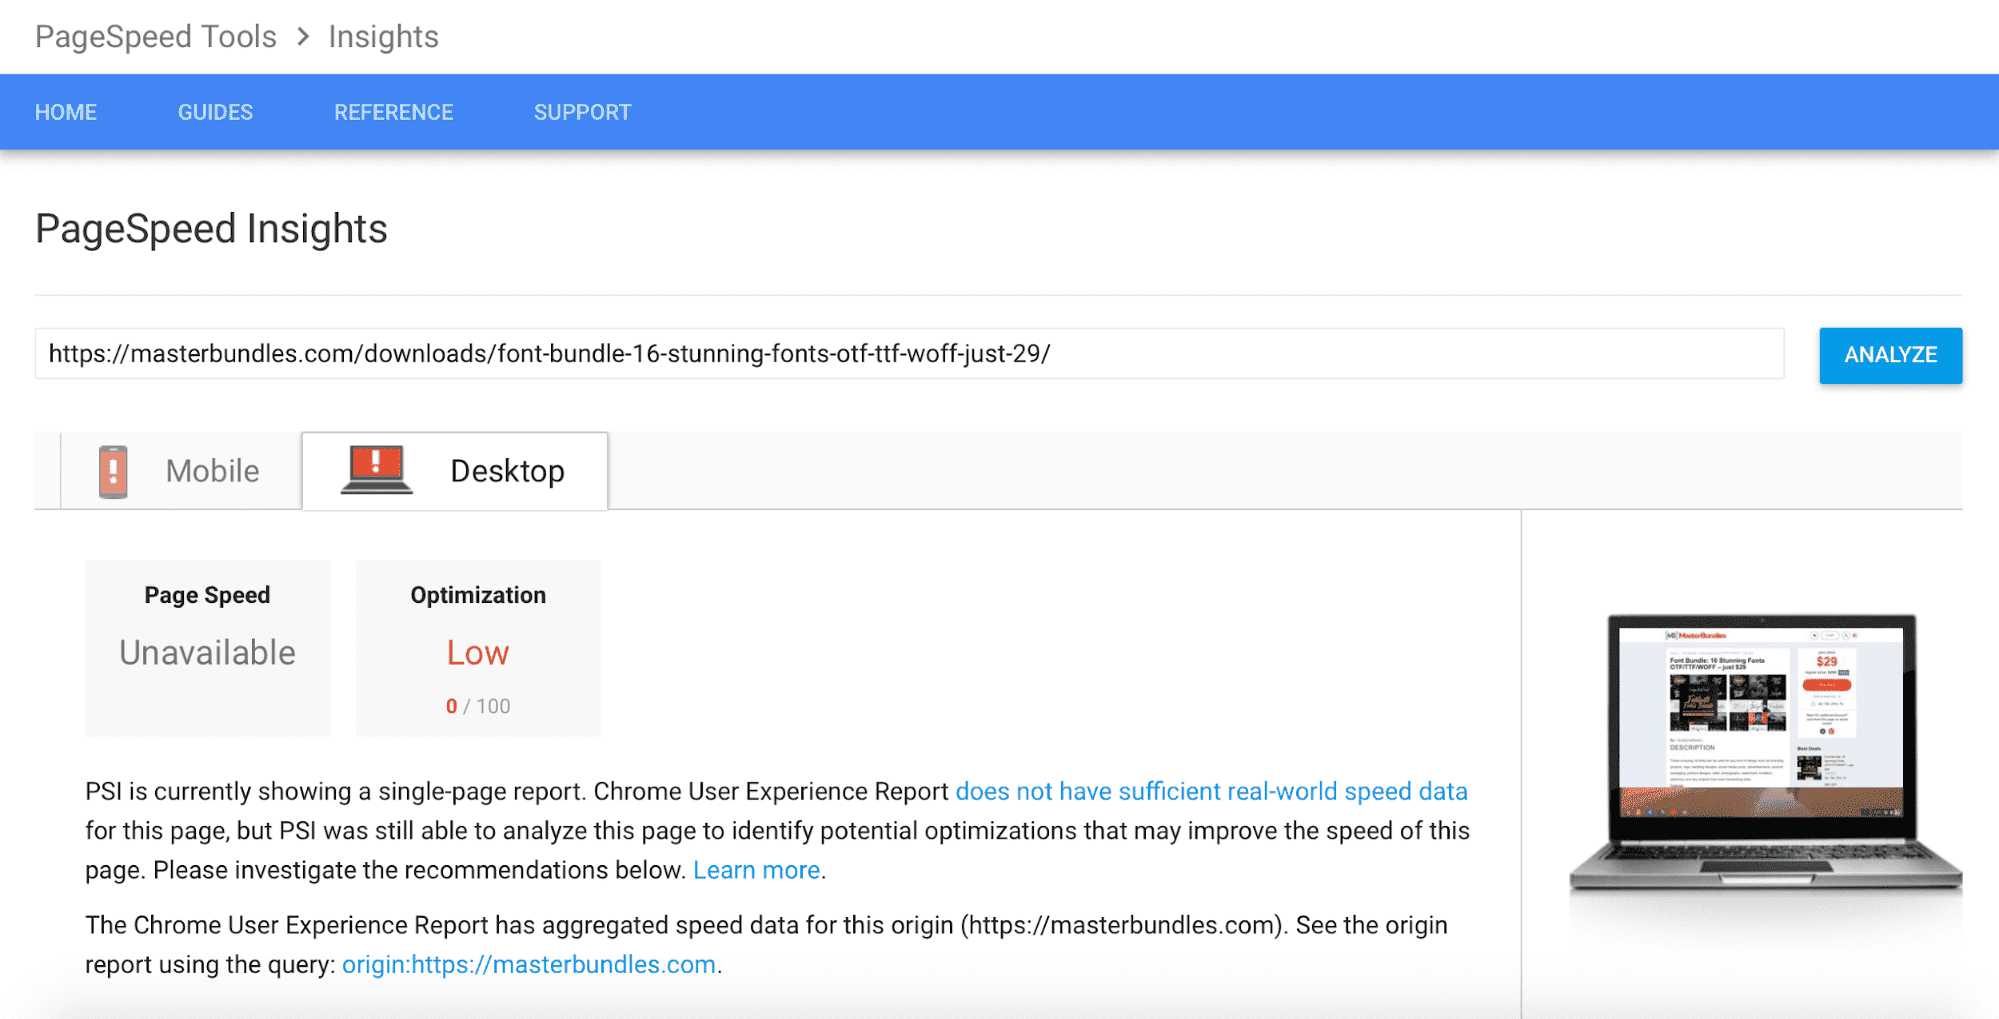
Task: Click the PageSpeed Insights heading
Action: [x=211, y=229]
